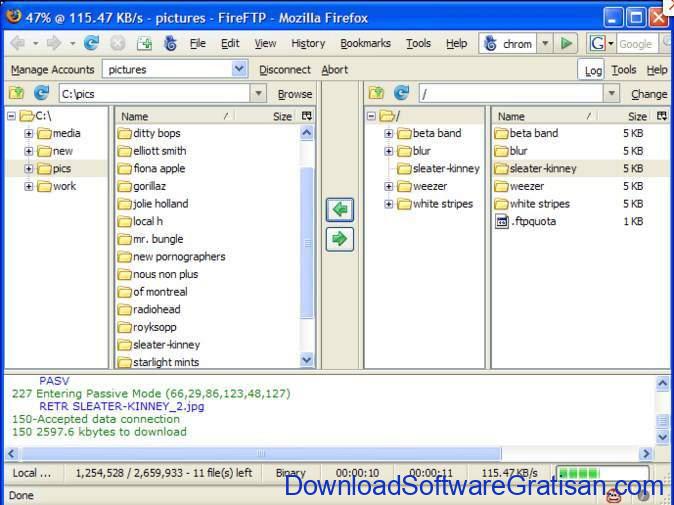674x505 pixels.
Task: Select the .ftpquota file icon
Action: 502,221
